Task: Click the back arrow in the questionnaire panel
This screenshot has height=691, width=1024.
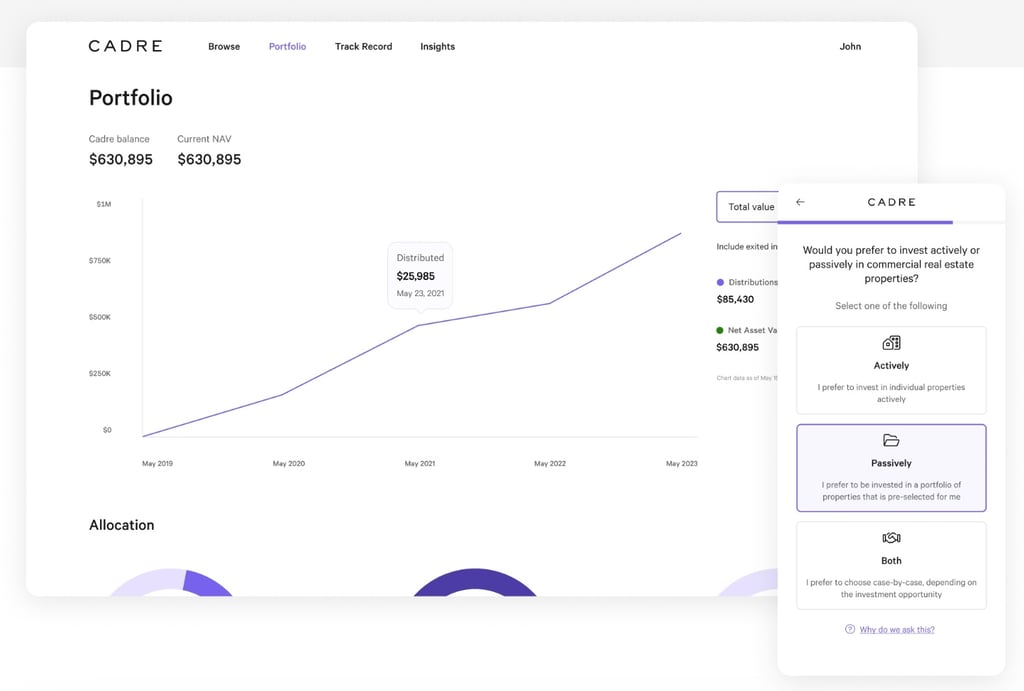Action: pos(800,202)
